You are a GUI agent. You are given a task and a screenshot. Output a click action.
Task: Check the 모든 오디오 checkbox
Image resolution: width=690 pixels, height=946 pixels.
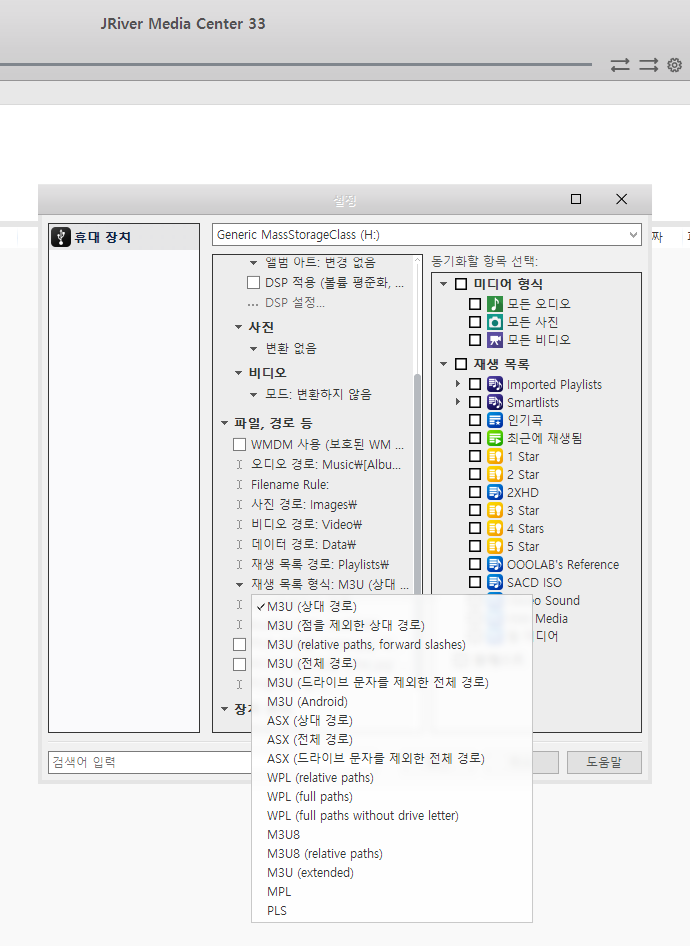pyautogui.click(x=475, y=303)
